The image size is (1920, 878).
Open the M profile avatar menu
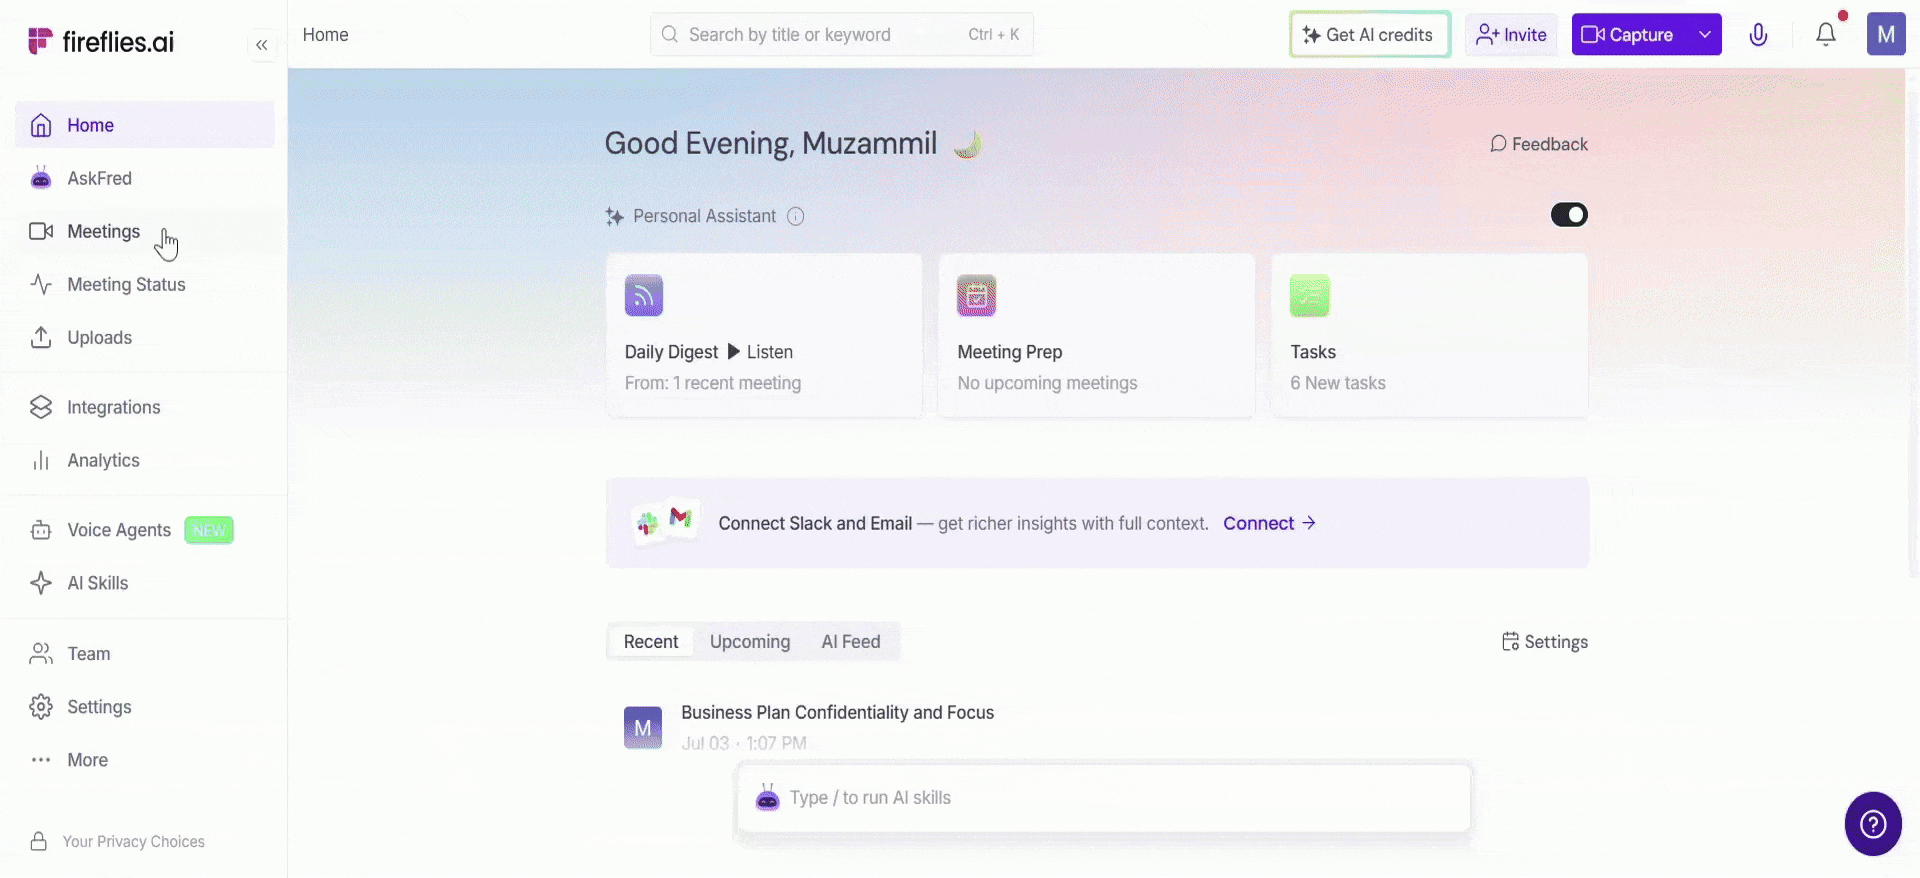click(x=1886, y=34)
